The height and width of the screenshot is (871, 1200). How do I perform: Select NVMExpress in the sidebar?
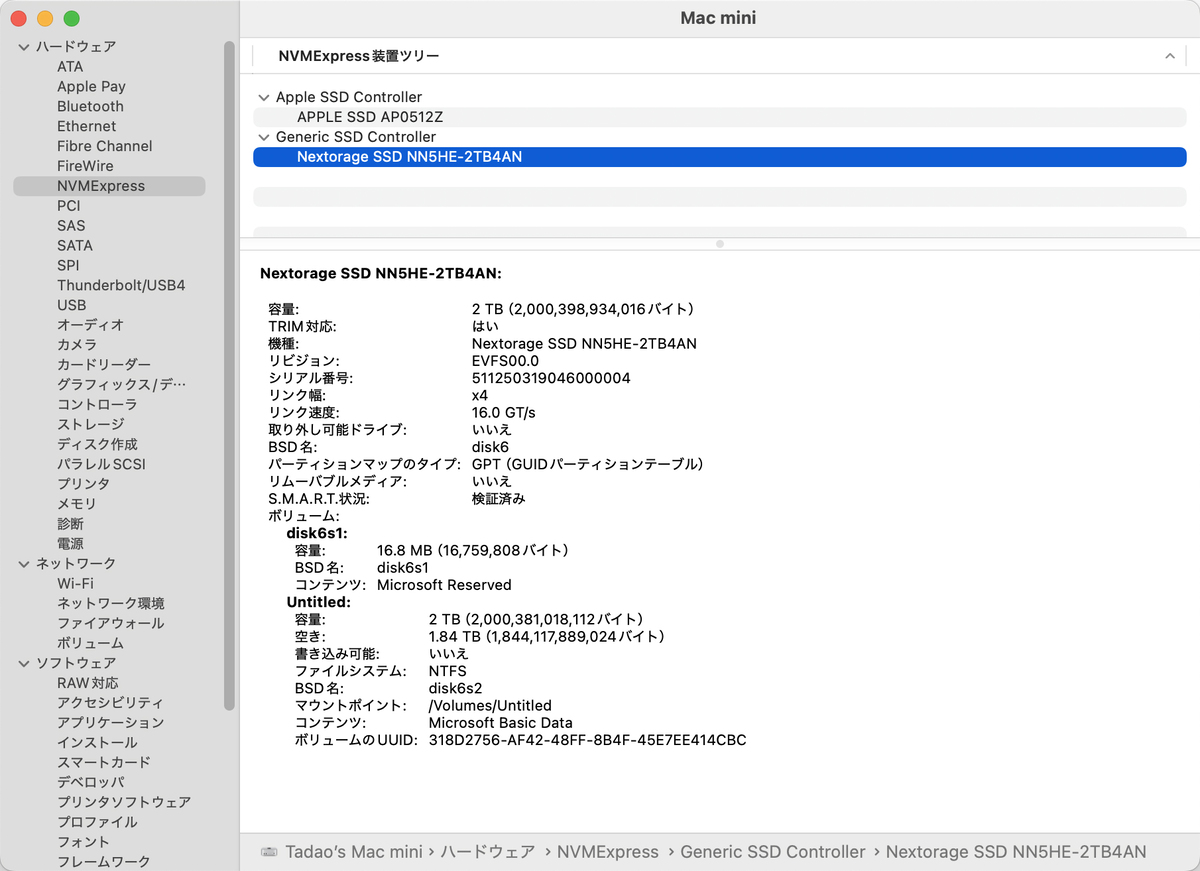click(x=109, y=186)
